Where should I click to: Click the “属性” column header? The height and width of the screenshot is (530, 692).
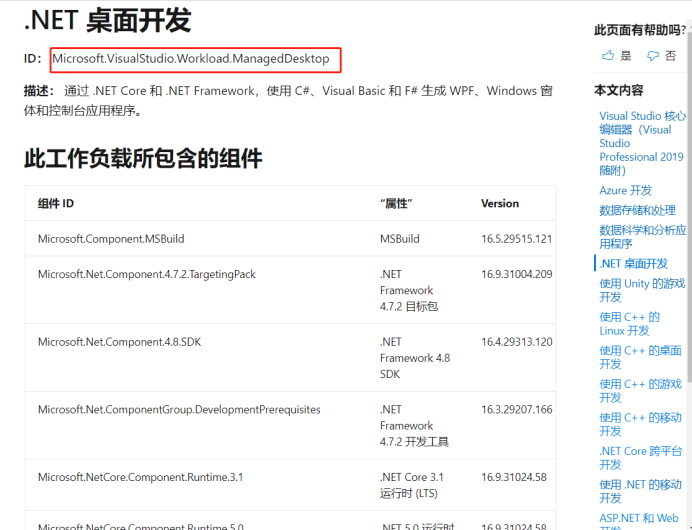[396, 203]
